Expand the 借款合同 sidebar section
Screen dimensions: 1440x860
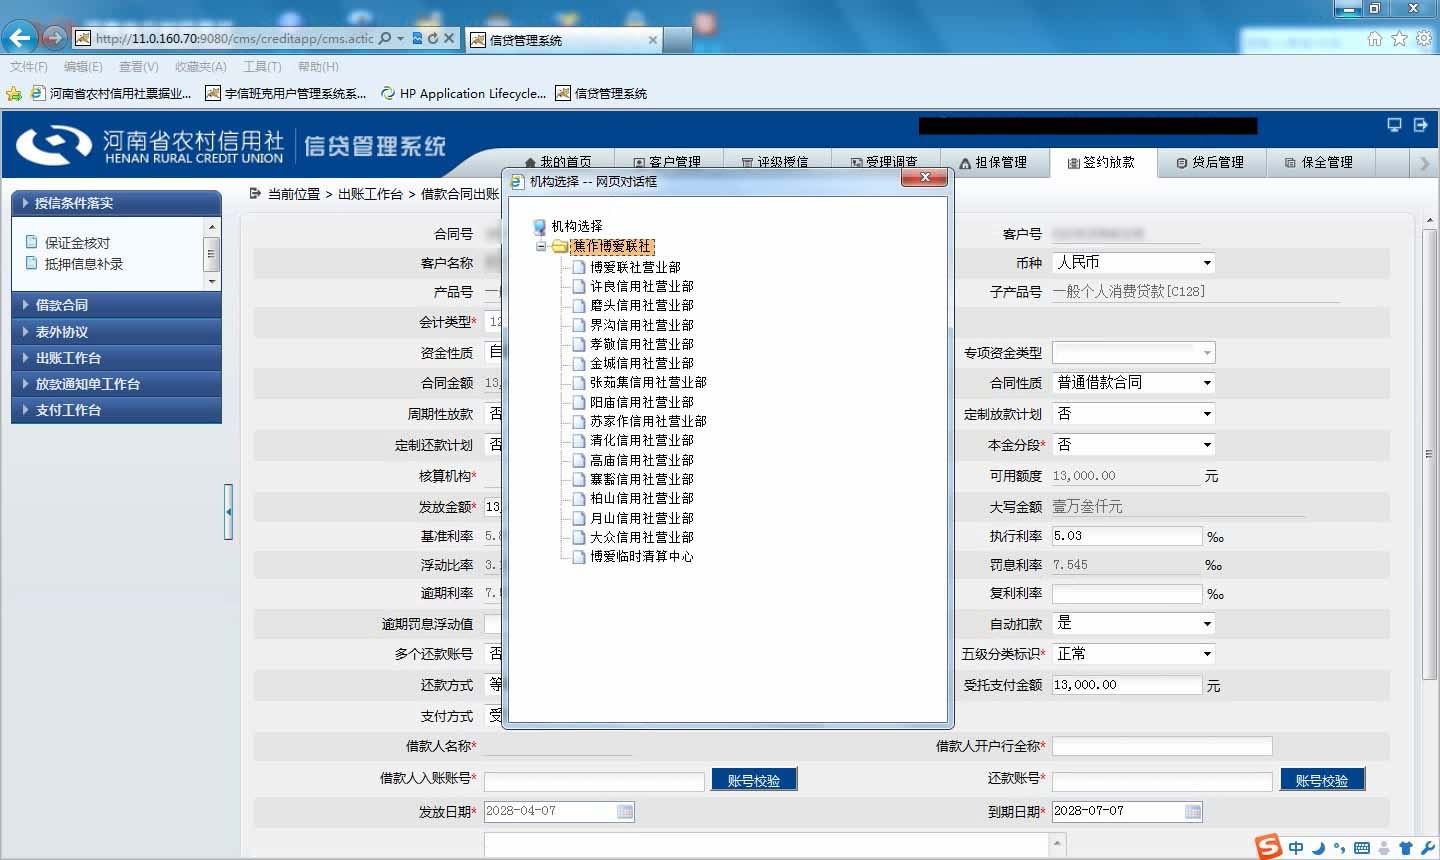pos(116,305)
